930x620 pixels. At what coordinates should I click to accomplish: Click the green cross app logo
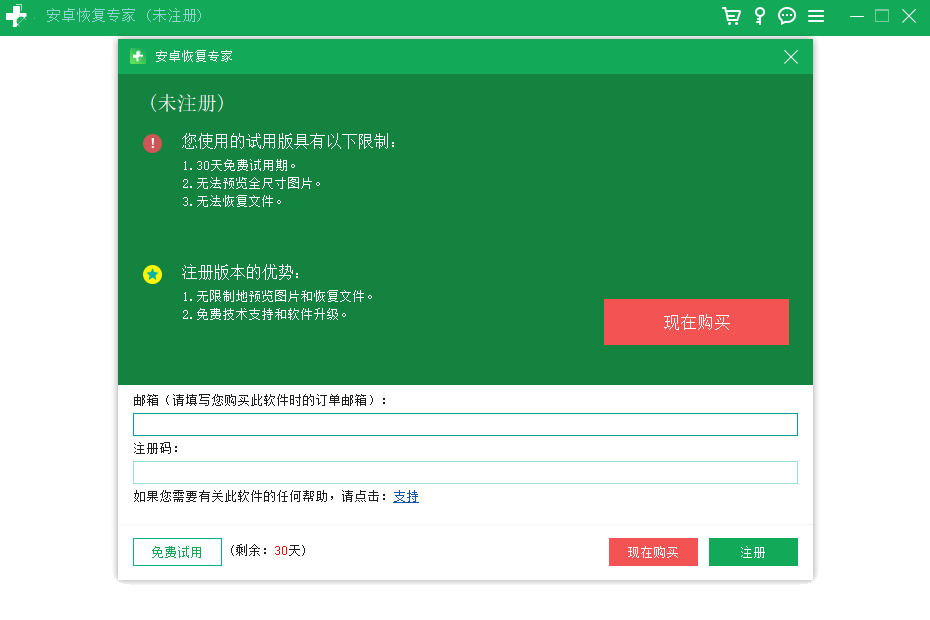click(x=17, y=16)
